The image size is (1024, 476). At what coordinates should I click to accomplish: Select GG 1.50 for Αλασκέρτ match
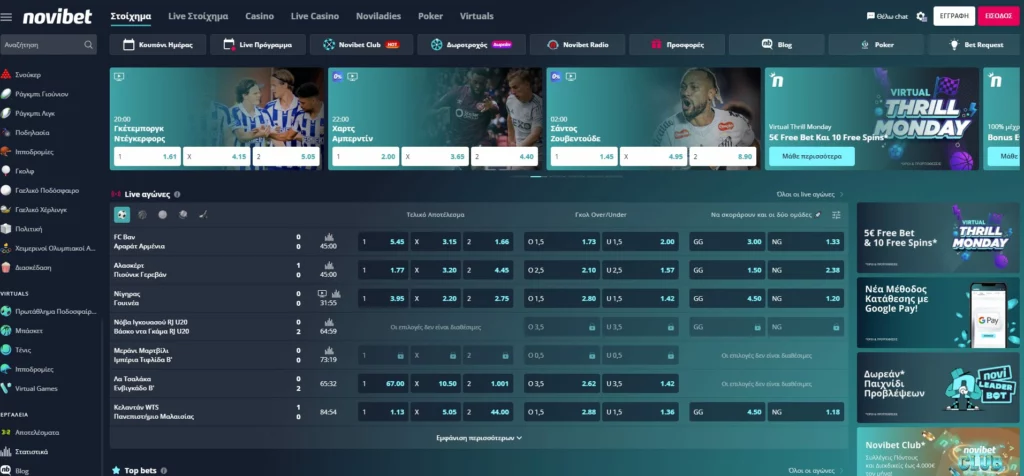pos(727,270)
